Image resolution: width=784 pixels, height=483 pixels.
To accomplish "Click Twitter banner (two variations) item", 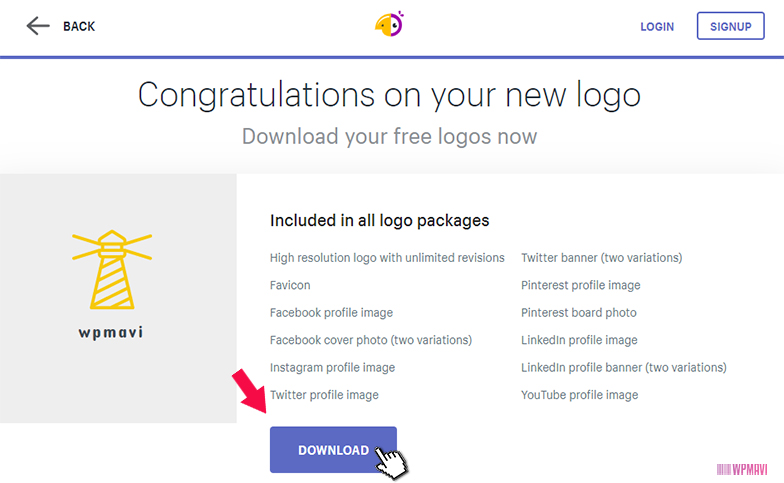I will (602, 258).
